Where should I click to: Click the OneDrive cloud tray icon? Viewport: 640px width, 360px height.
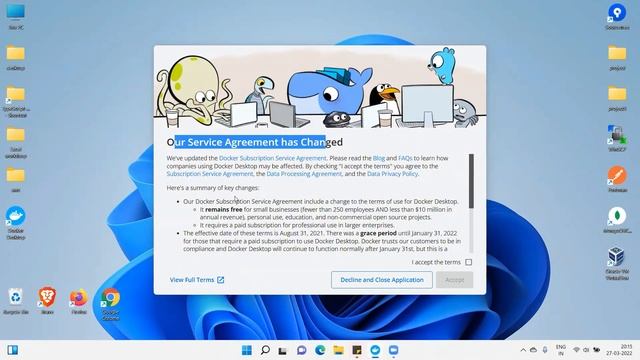[533, 350]
